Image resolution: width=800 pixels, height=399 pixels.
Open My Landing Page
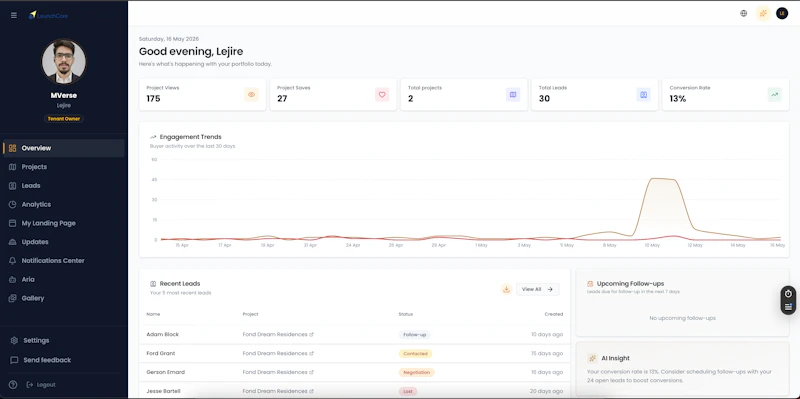(64, 223)
